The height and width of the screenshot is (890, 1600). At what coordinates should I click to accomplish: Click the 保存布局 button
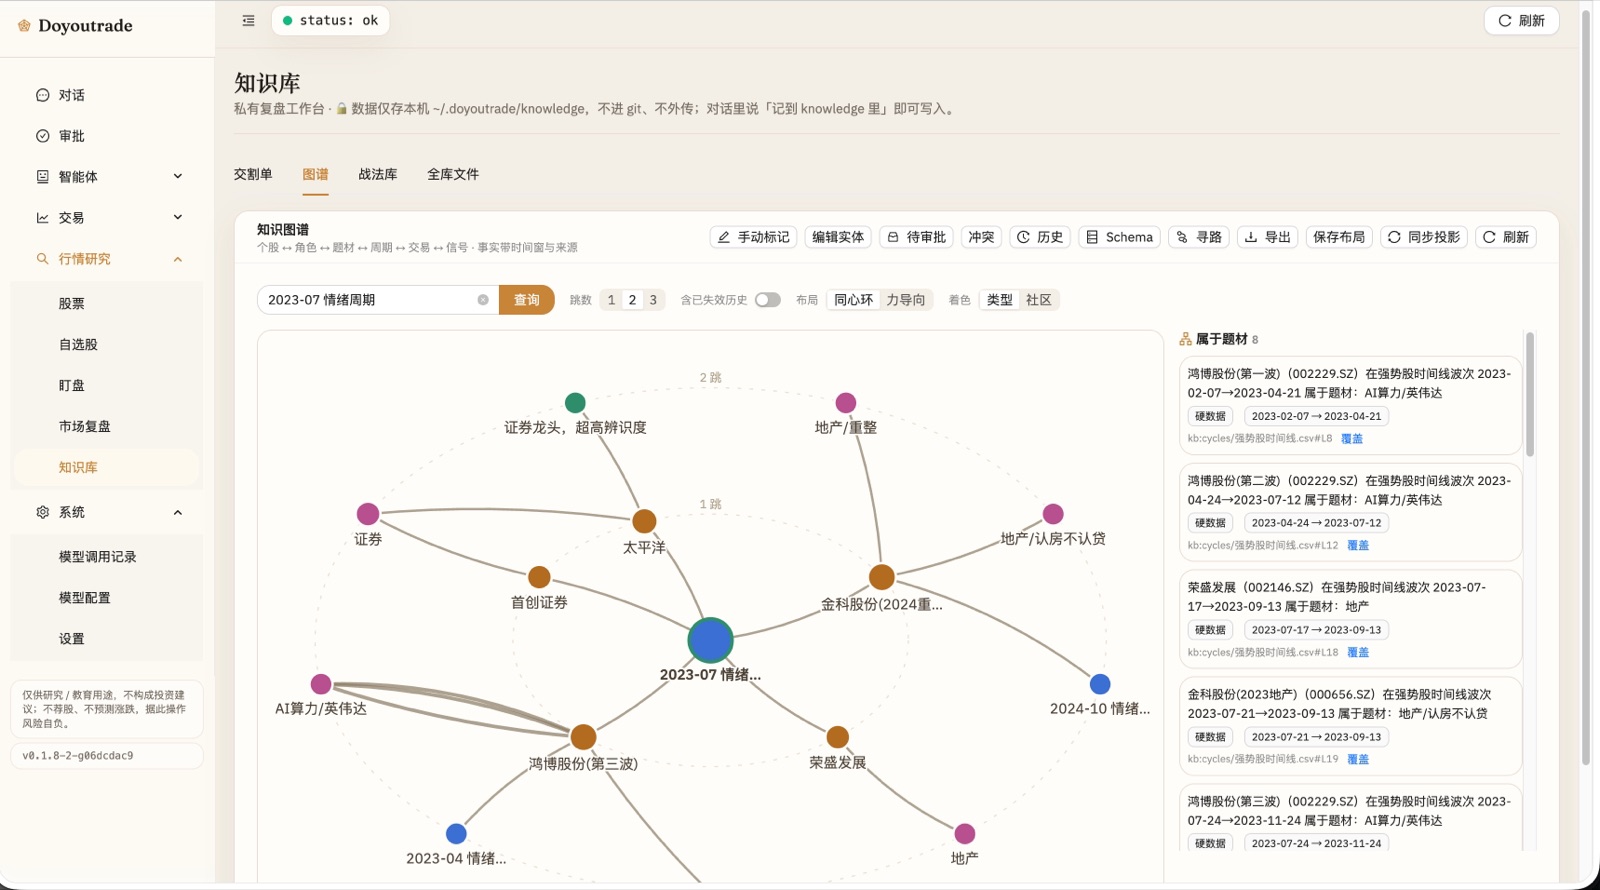point(1339,237)
